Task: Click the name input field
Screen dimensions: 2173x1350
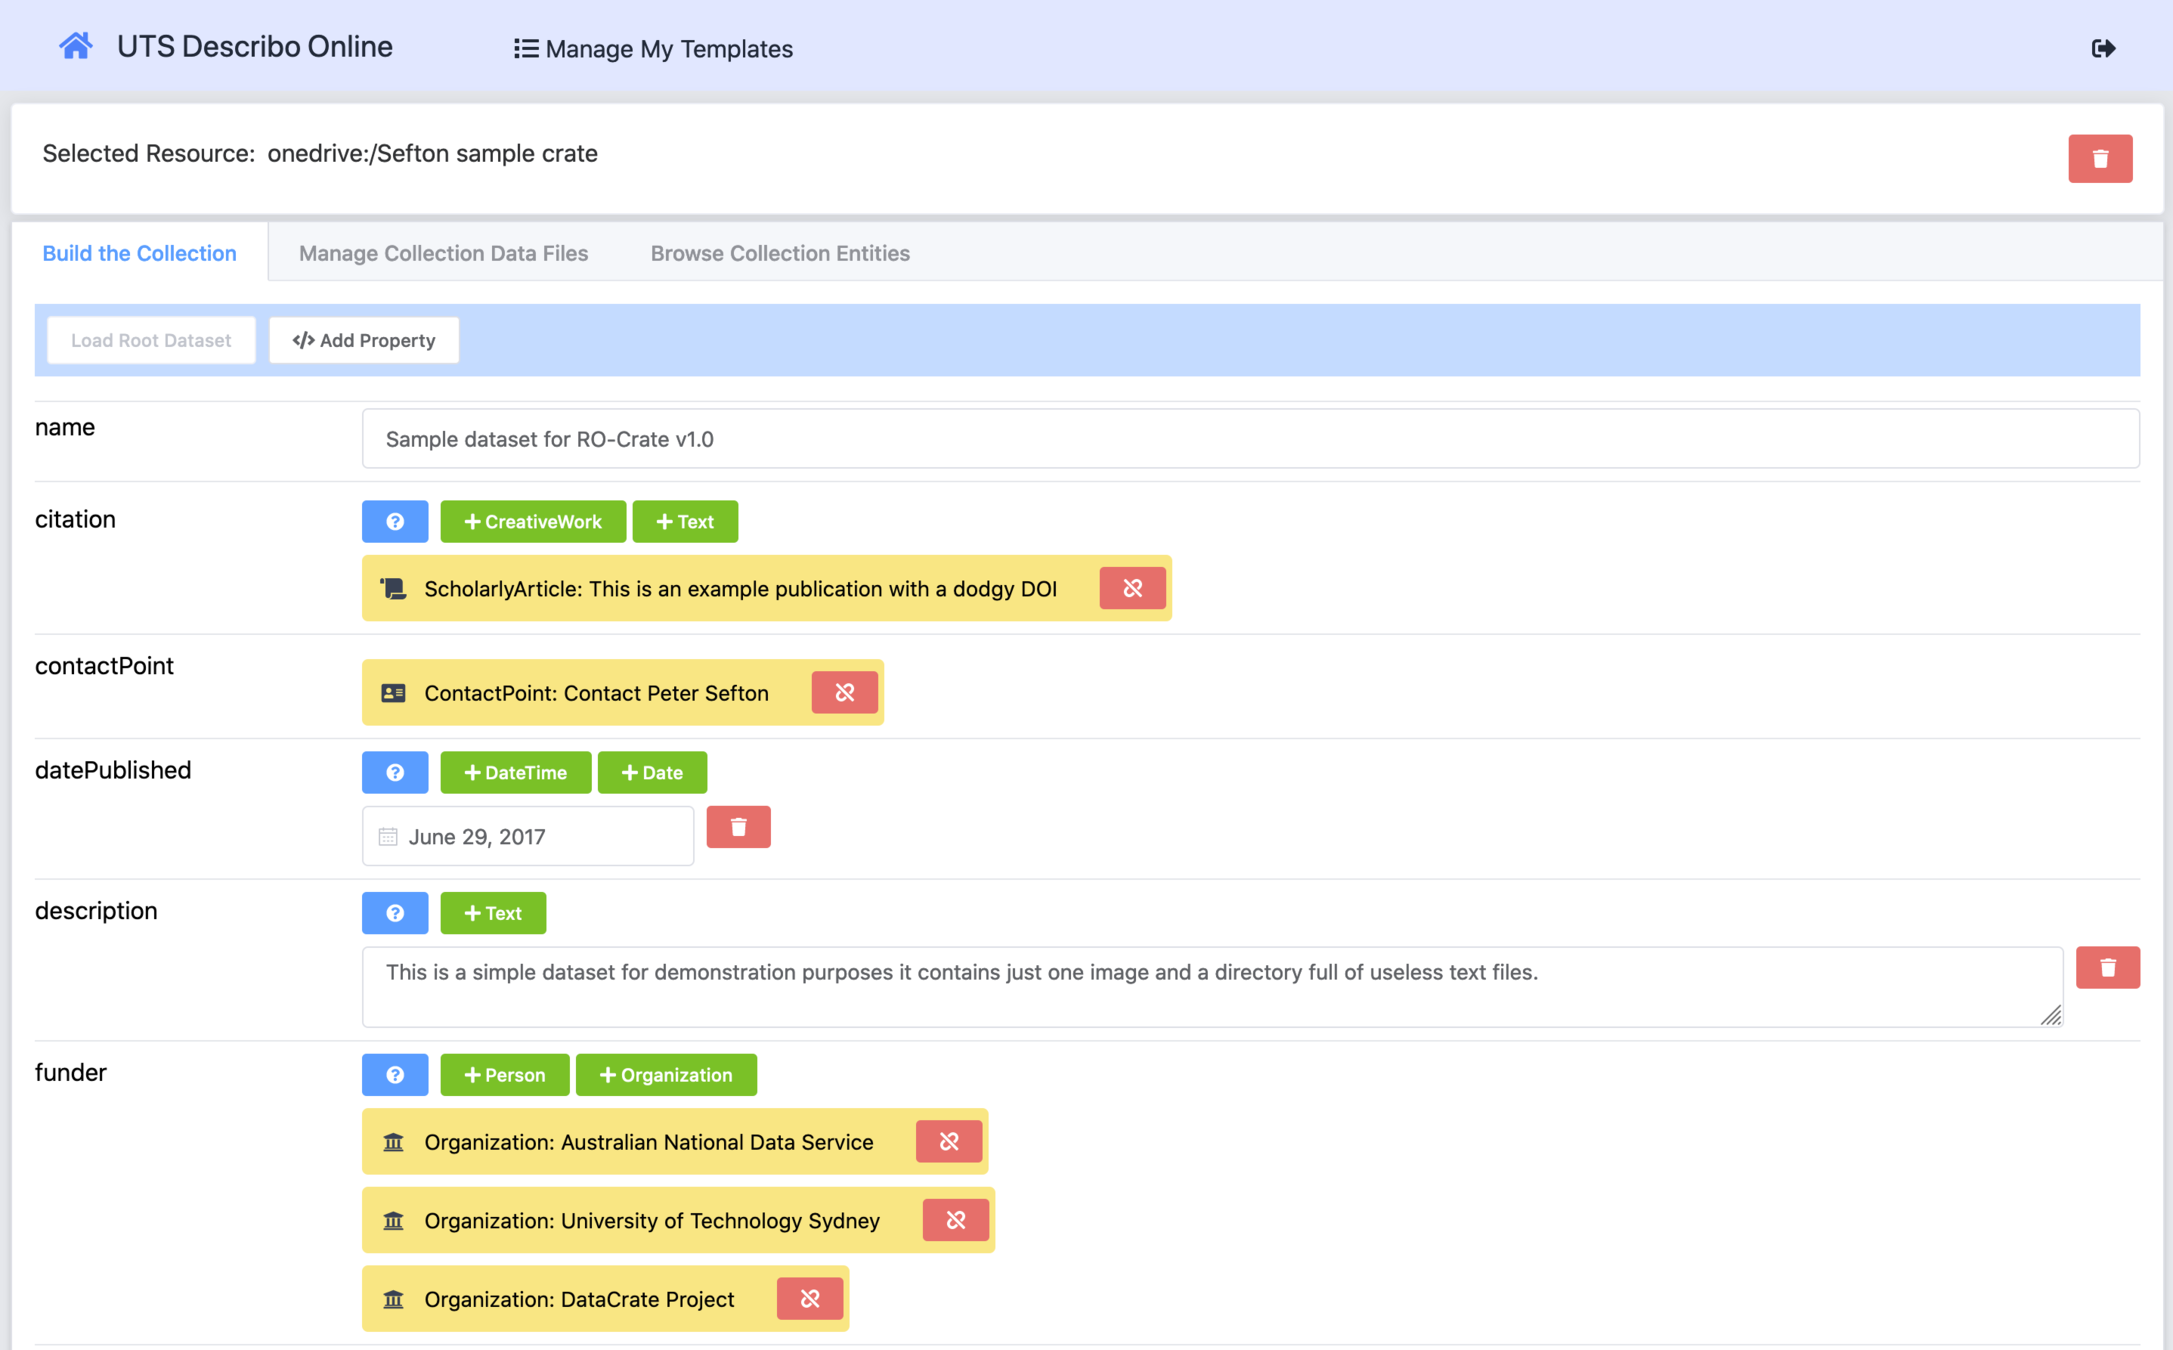Action: point(1249,439)
